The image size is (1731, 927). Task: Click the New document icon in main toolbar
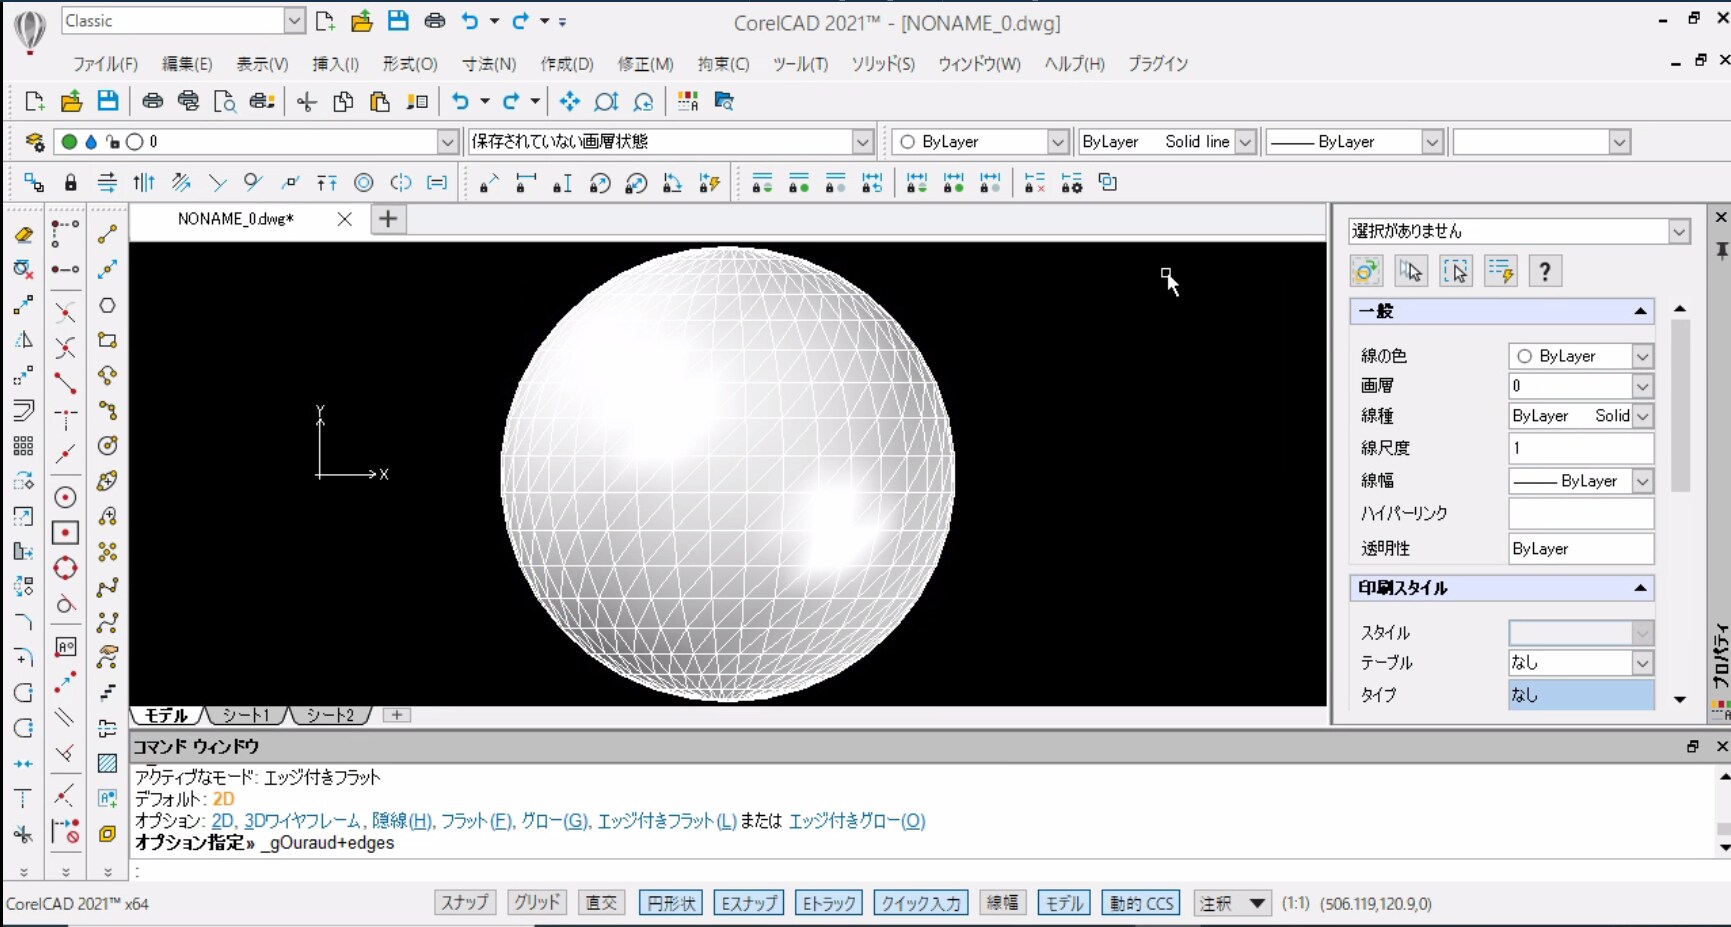34,101
